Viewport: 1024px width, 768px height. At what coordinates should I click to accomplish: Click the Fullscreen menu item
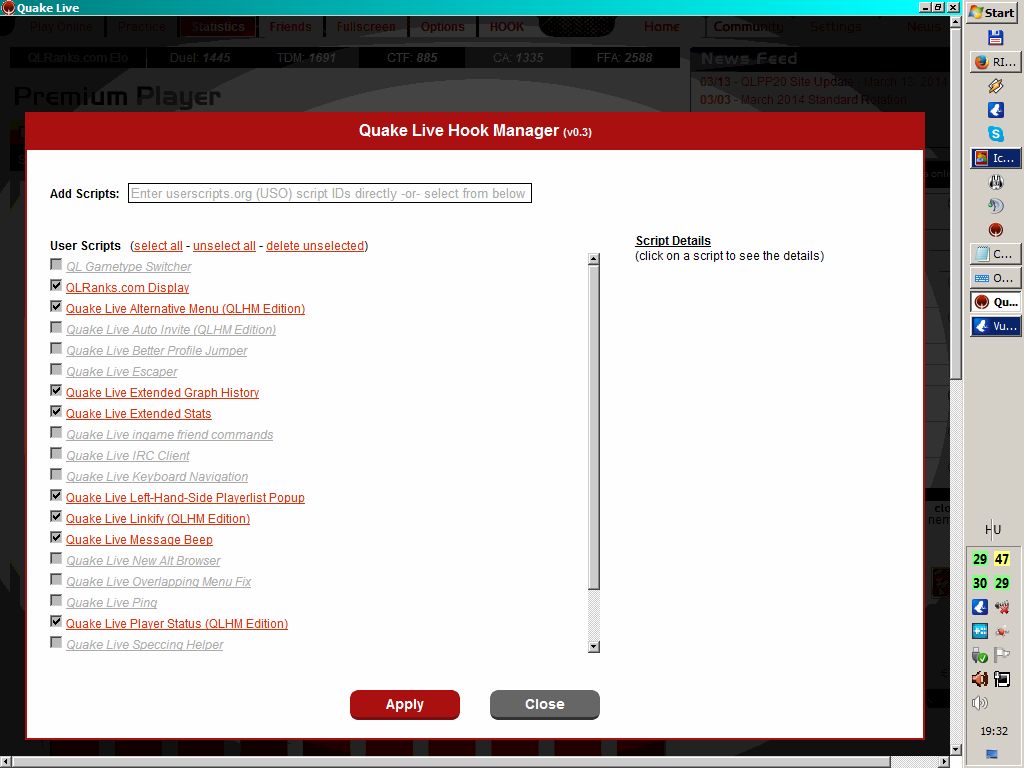366,27
